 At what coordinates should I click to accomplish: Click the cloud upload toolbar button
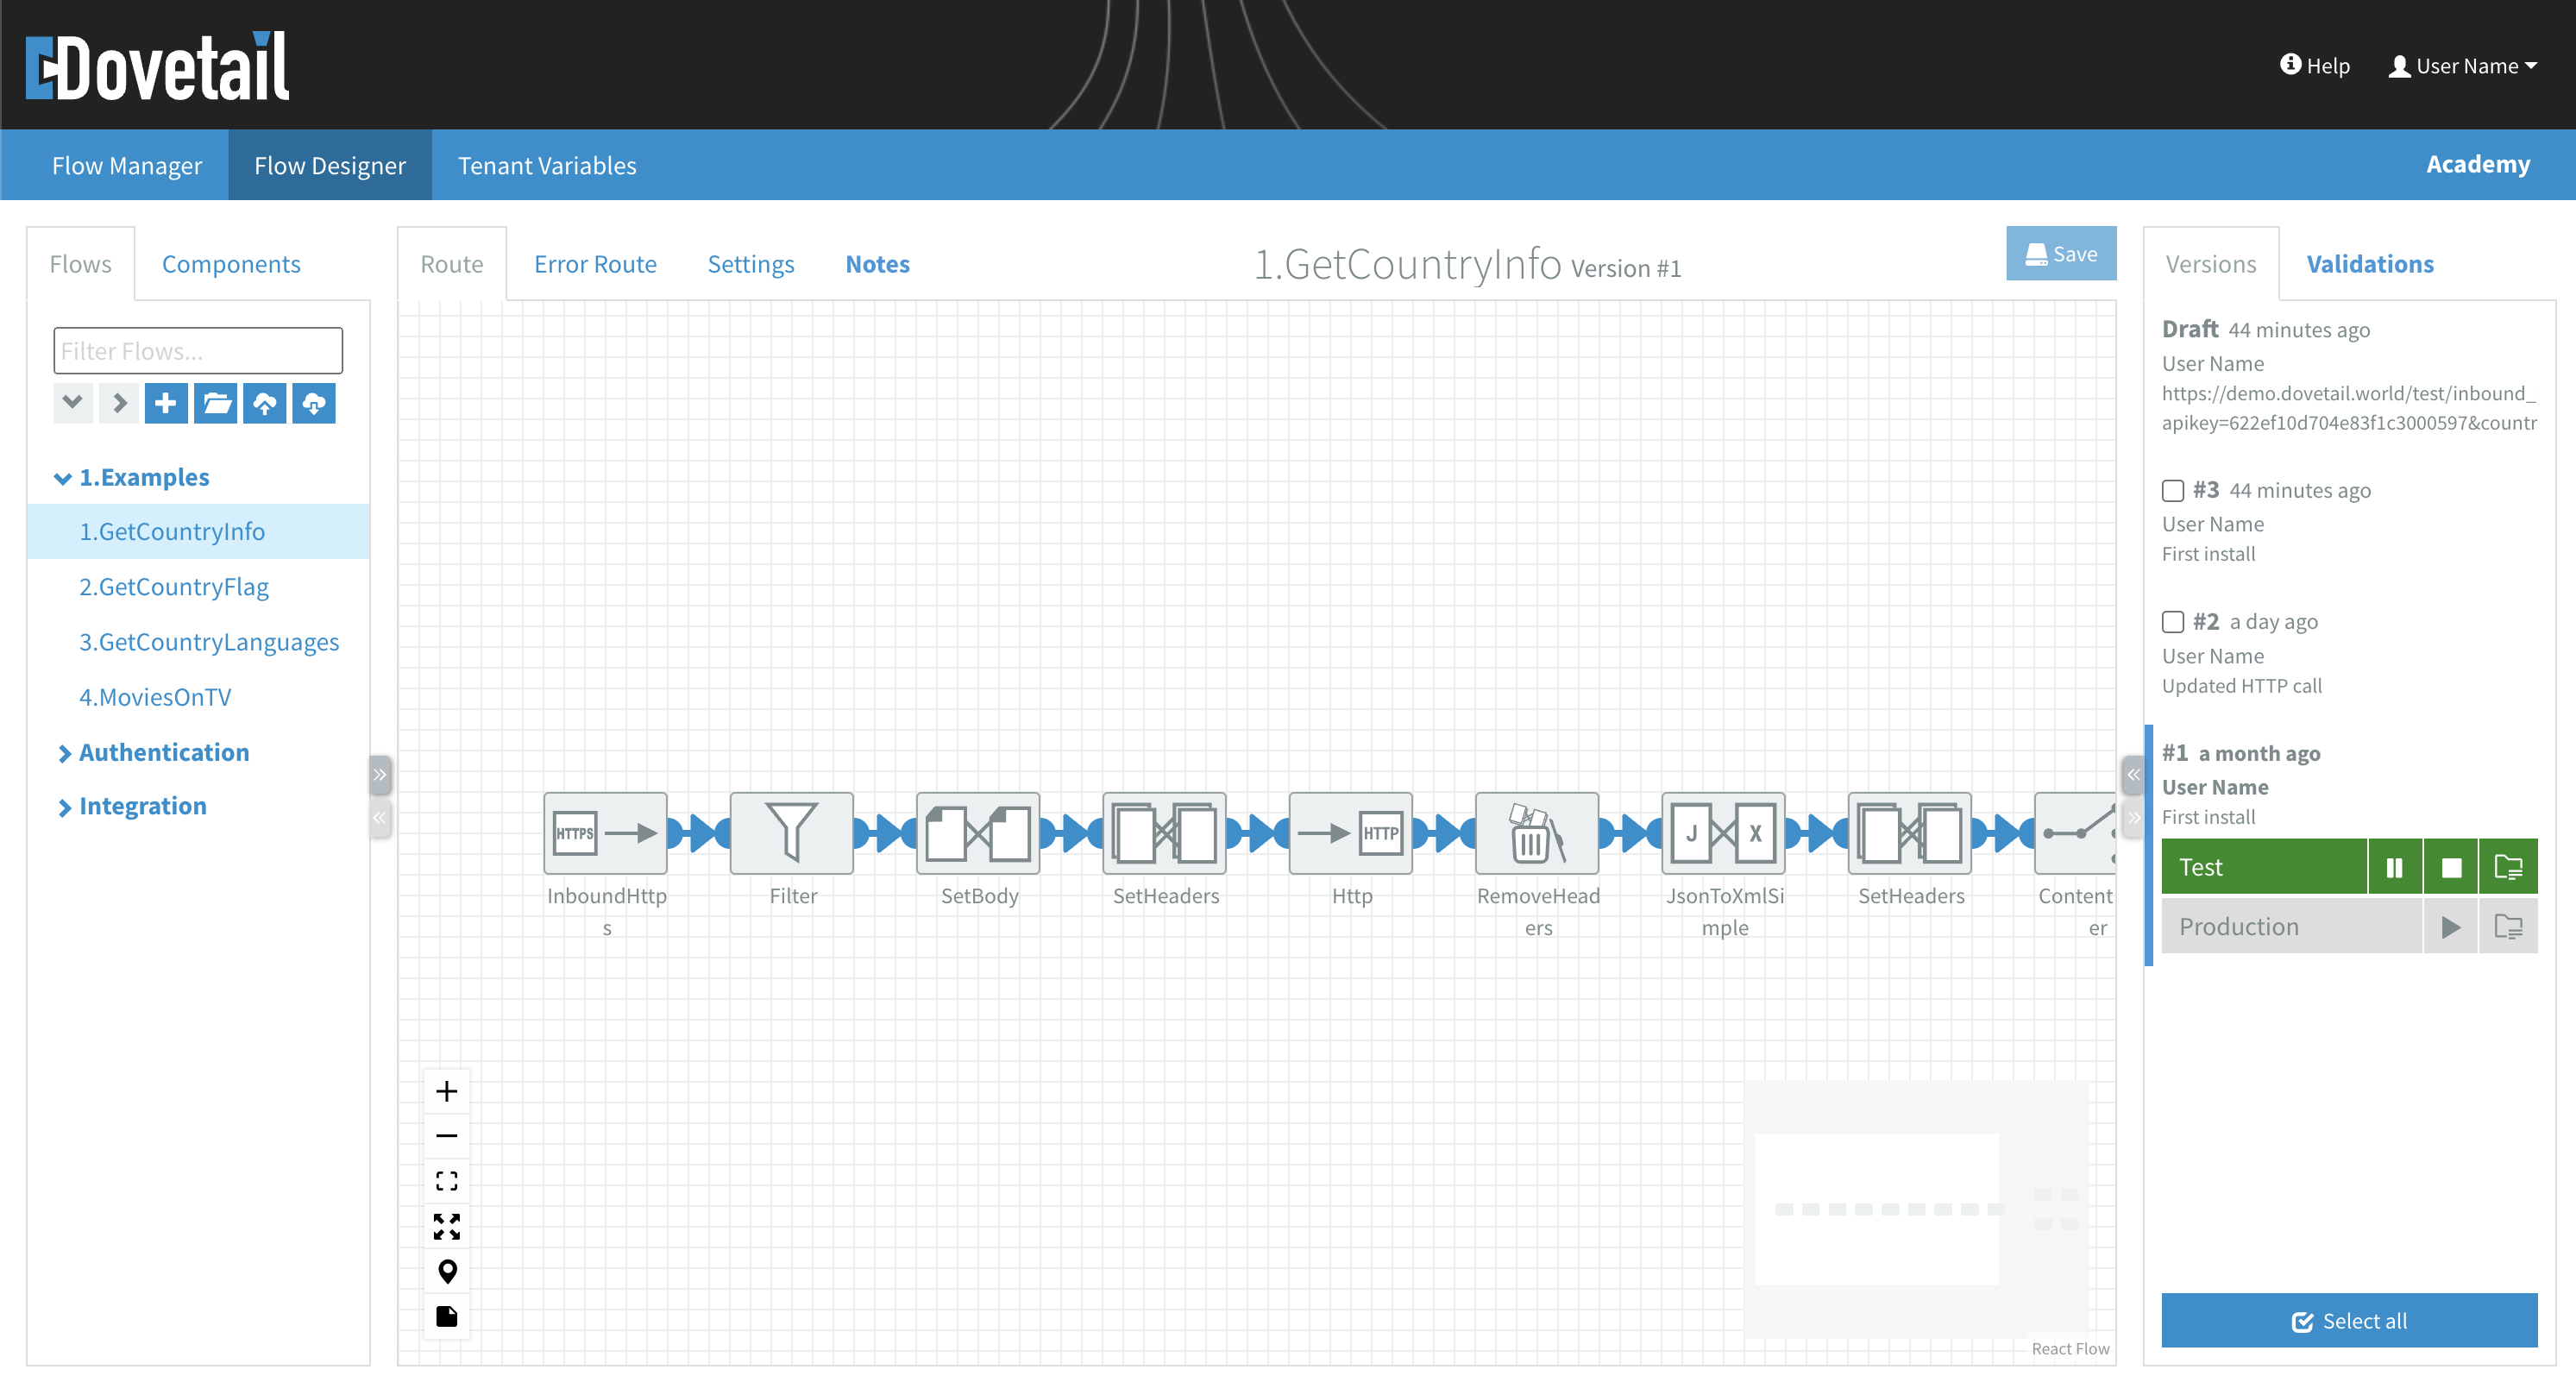pyautogui.click(x=264, y=403)
